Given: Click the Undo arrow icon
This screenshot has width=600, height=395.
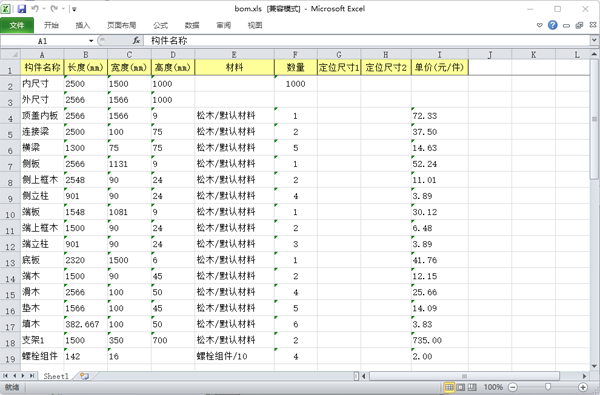Looking at the screenshot, I should (x=35, y=9).
